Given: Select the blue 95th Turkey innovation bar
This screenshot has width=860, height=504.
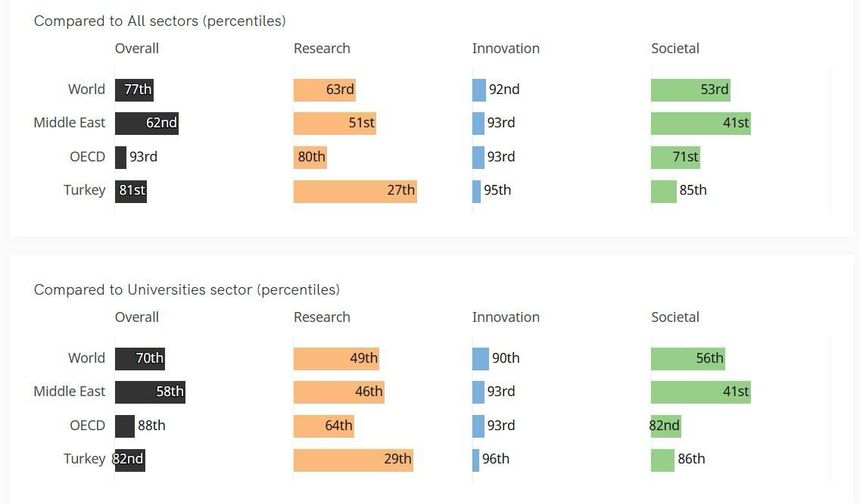Looking at the screenshot, I should point(477,190).
